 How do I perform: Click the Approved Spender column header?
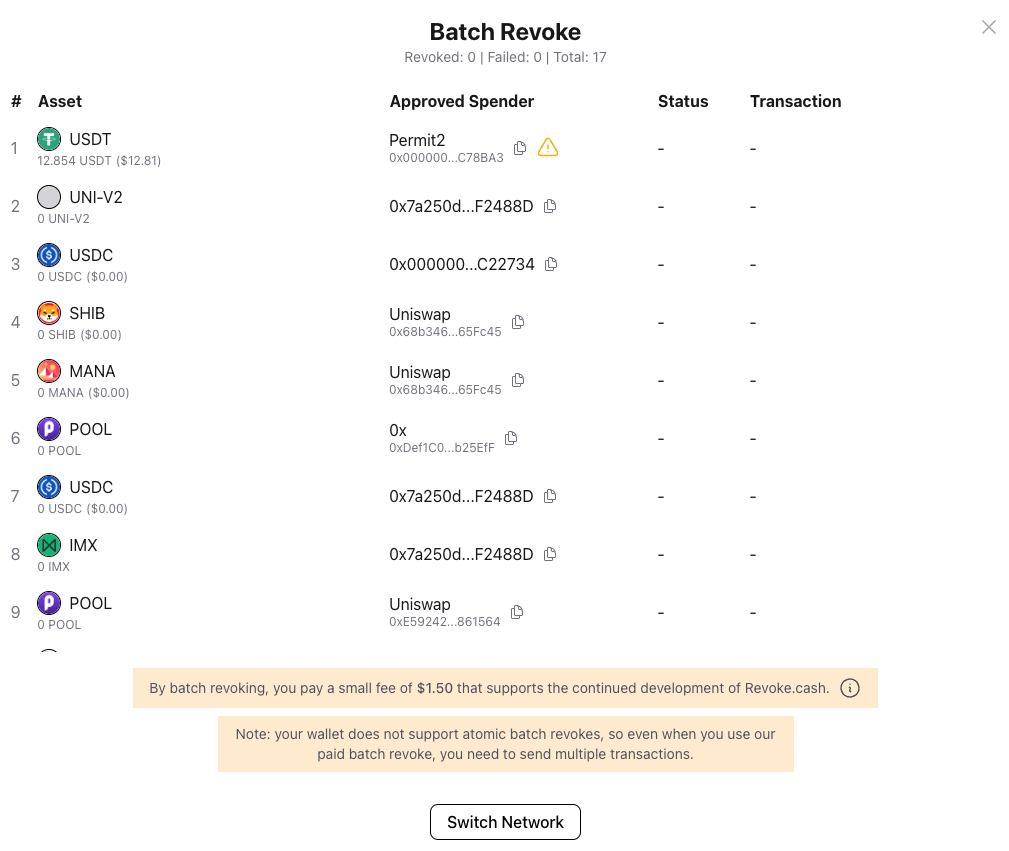pyautogui.click(x=461, y=101)
